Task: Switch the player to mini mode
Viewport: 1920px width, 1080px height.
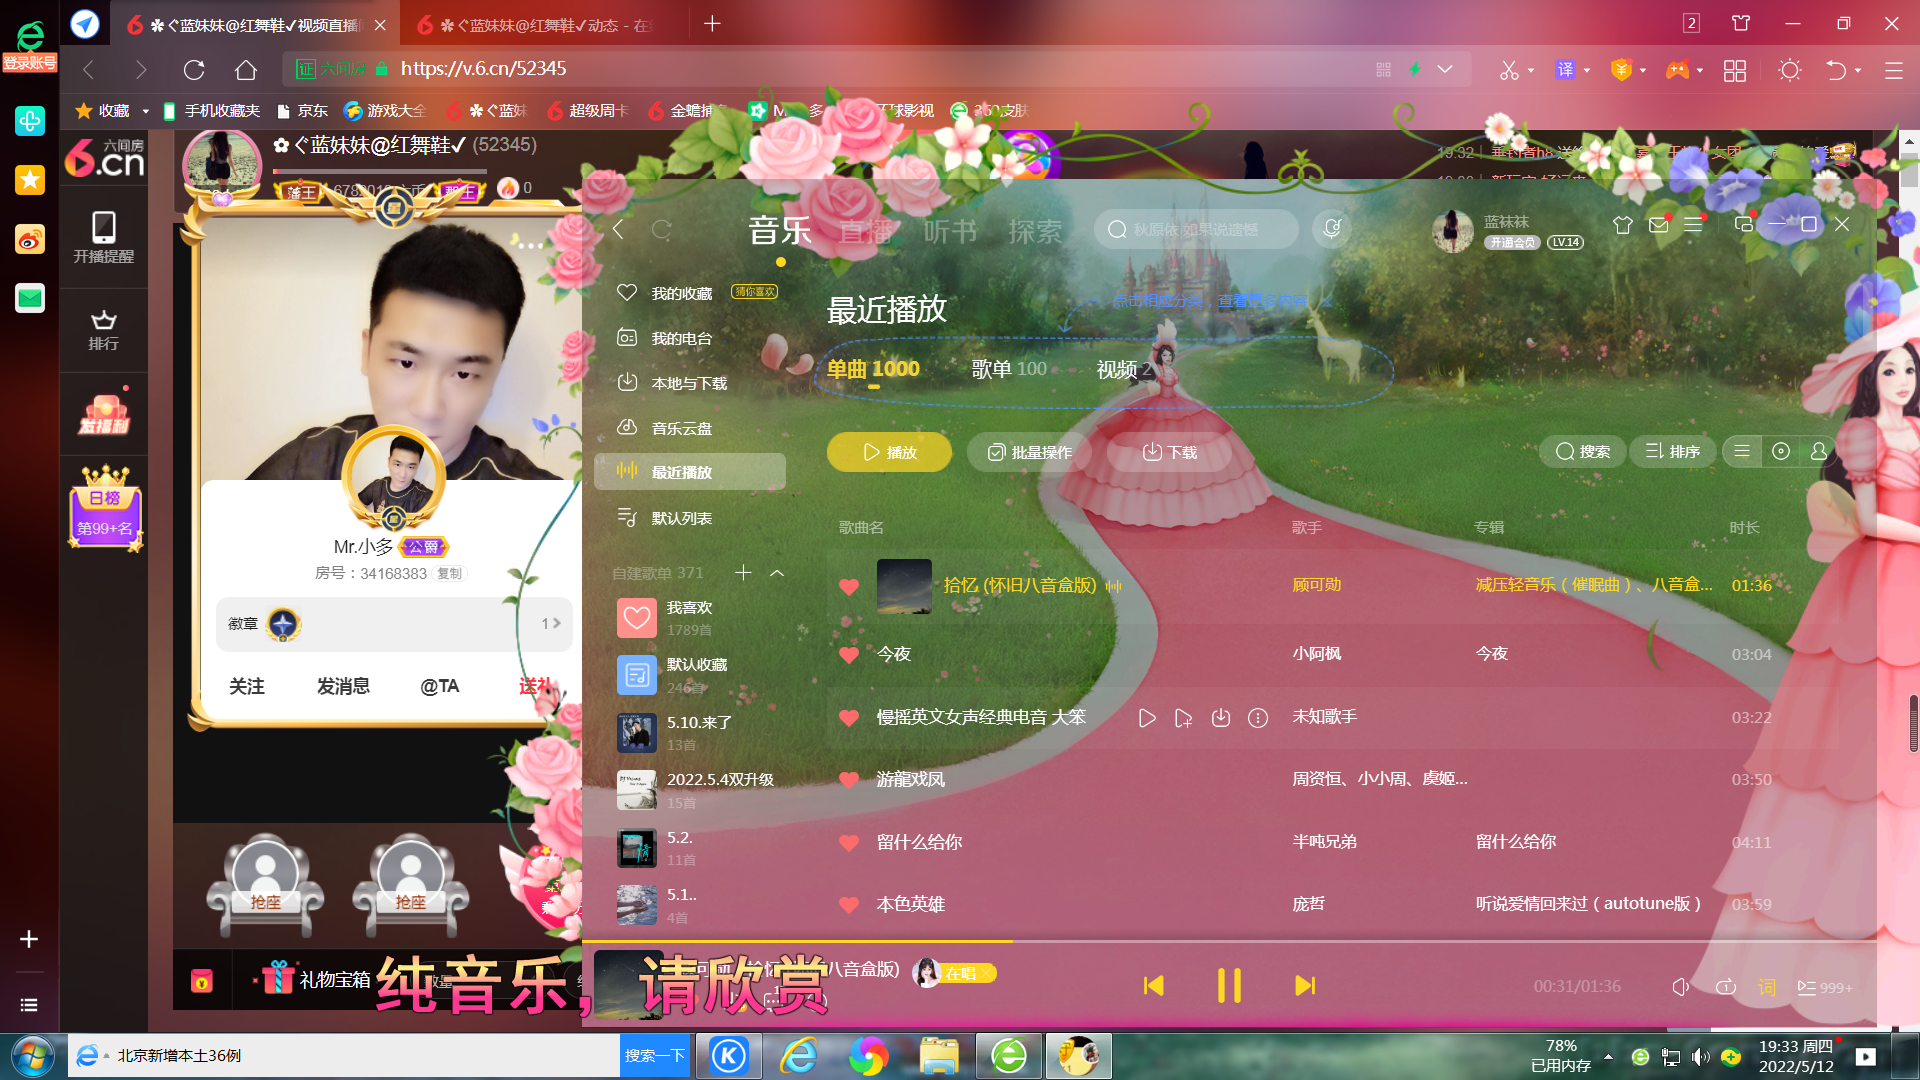Action: click(x=1743, y=224)
